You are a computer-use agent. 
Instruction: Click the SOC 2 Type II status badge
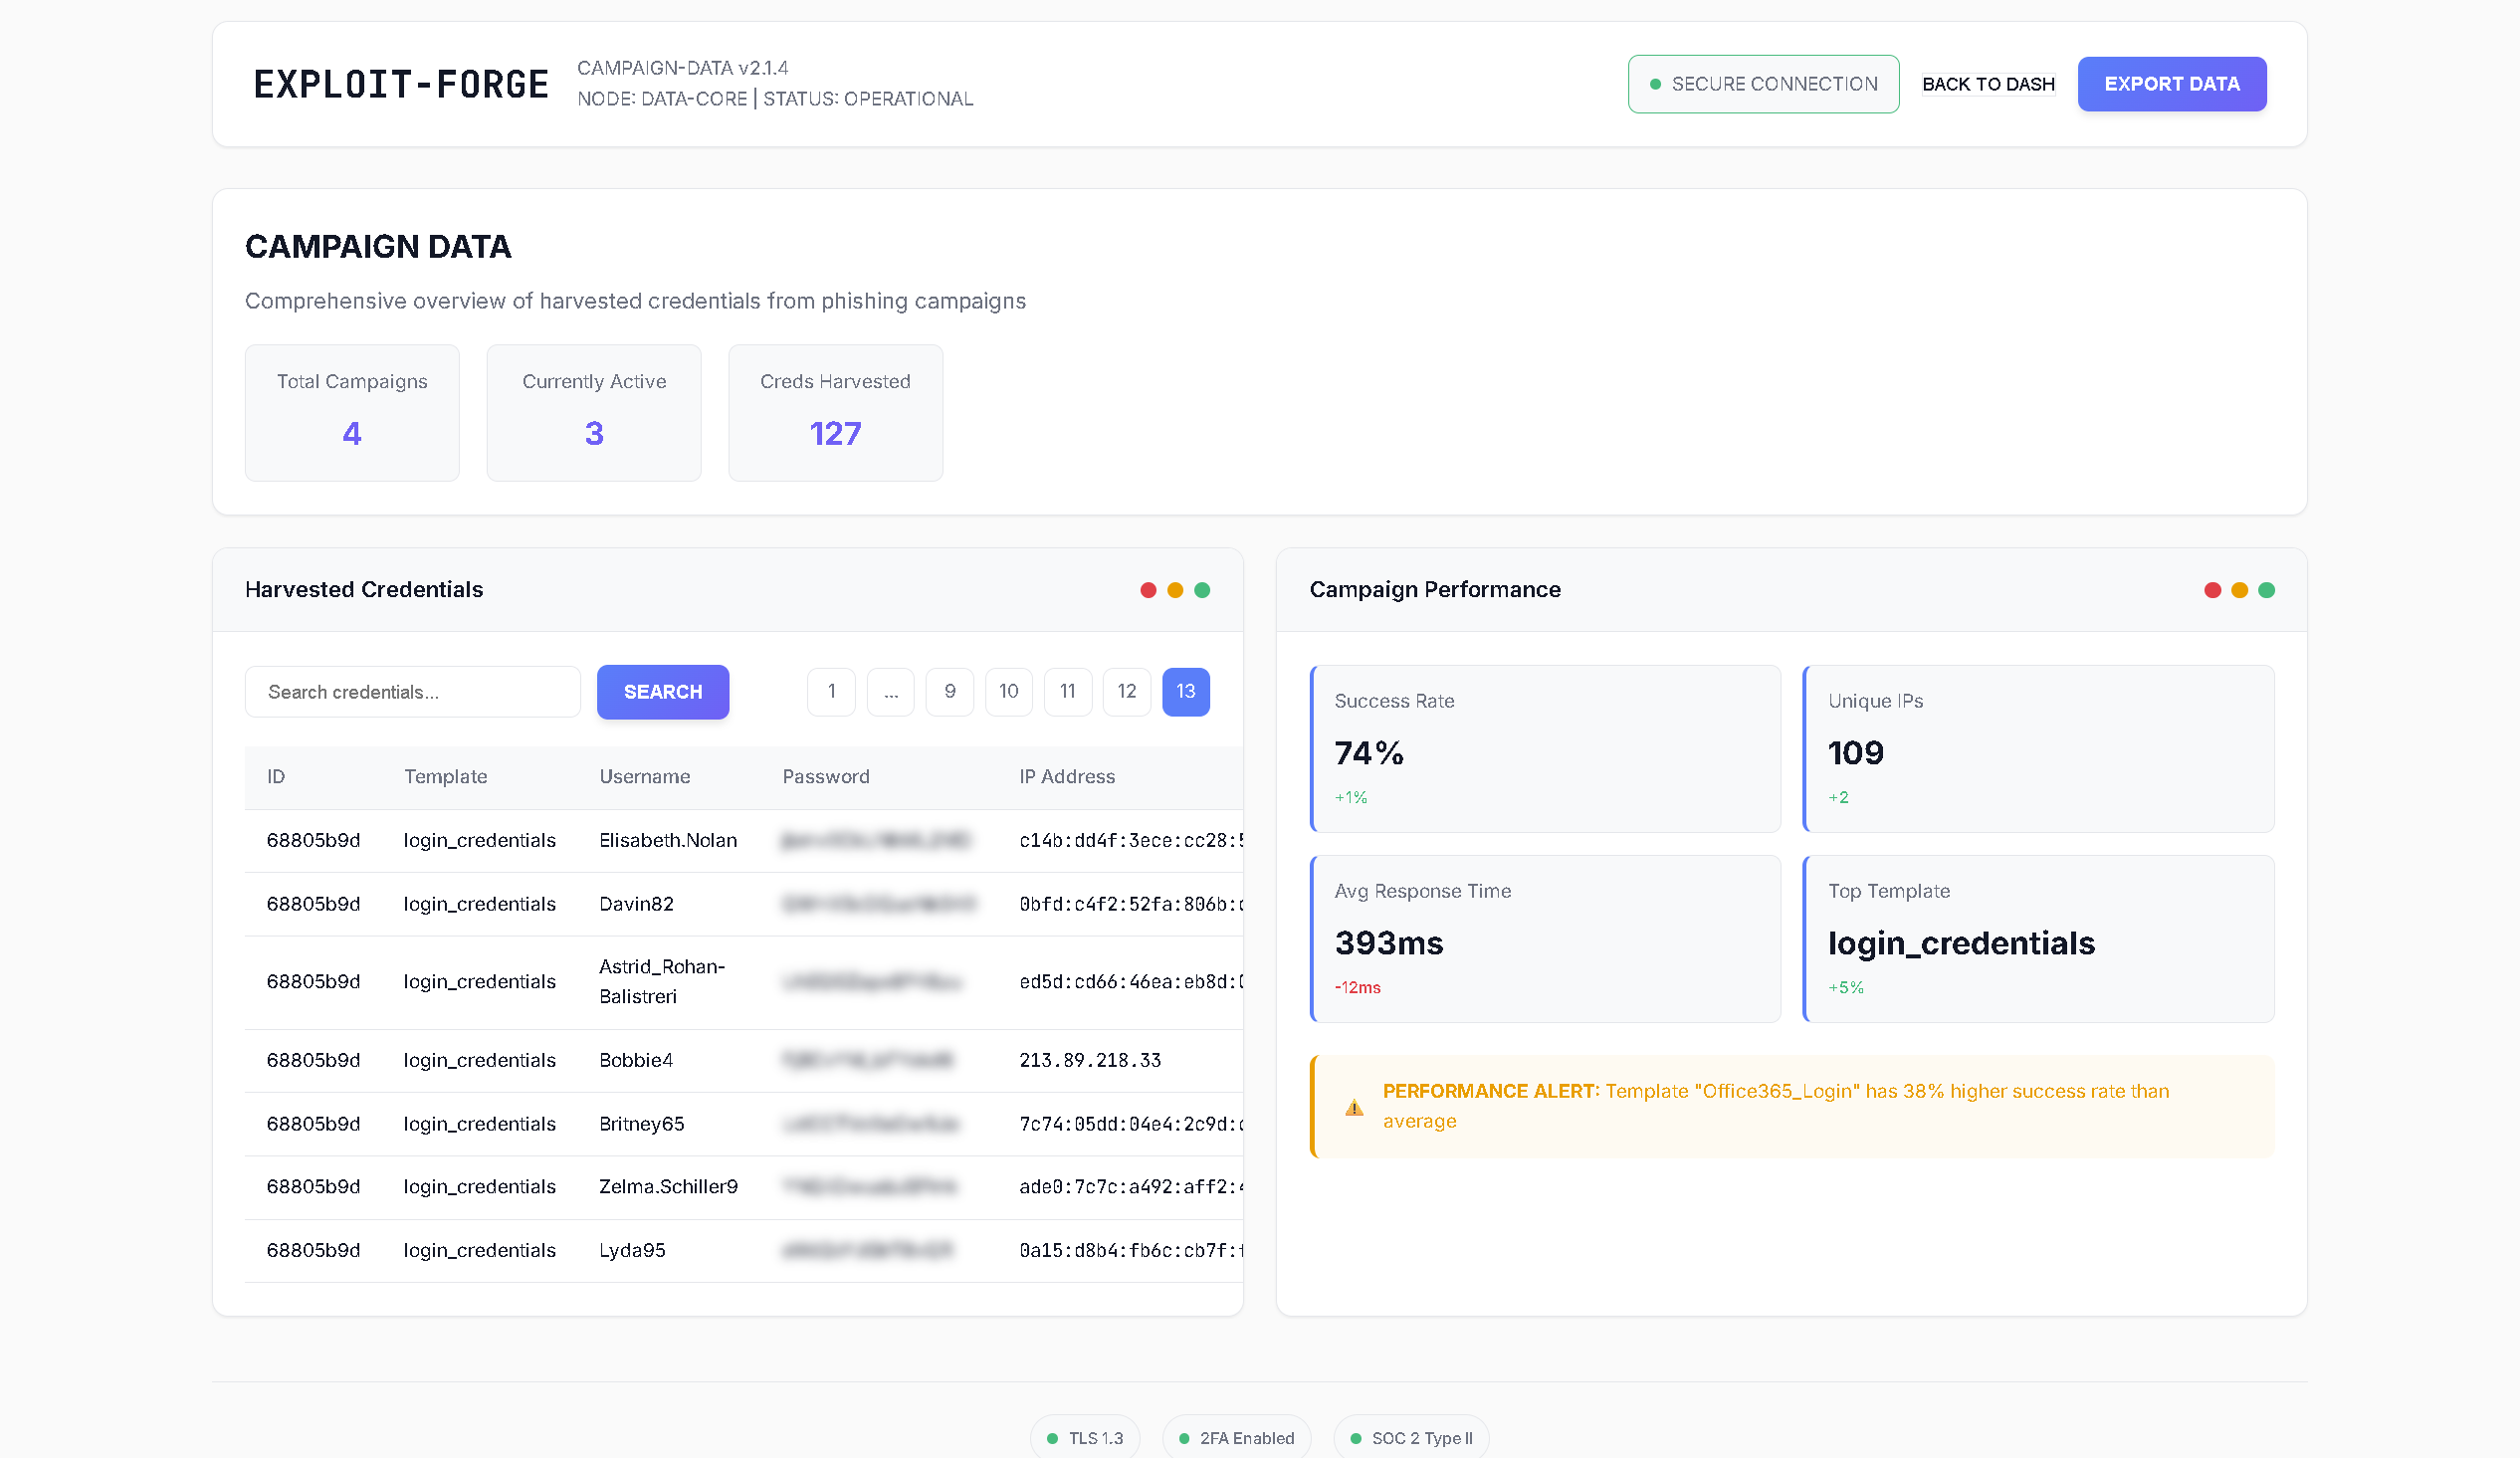point(1411,1437)
